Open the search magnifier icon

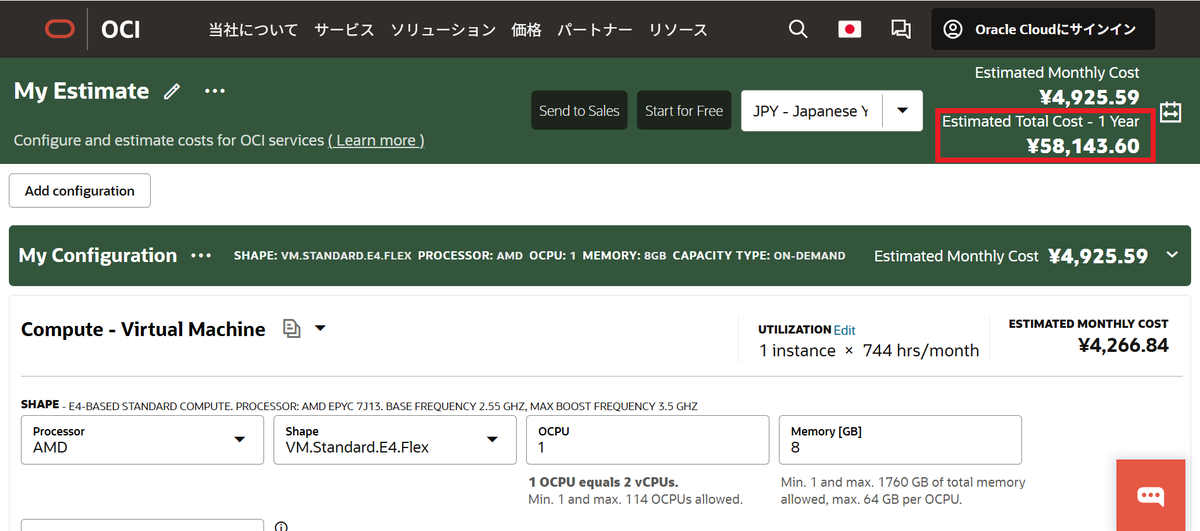[798, 29]
